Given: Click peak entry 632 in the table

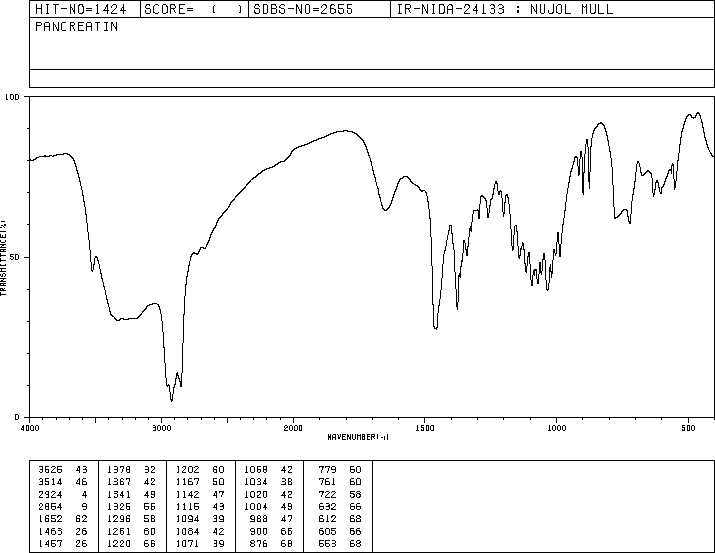Looking at the screenshot, I should click(327, 506).
